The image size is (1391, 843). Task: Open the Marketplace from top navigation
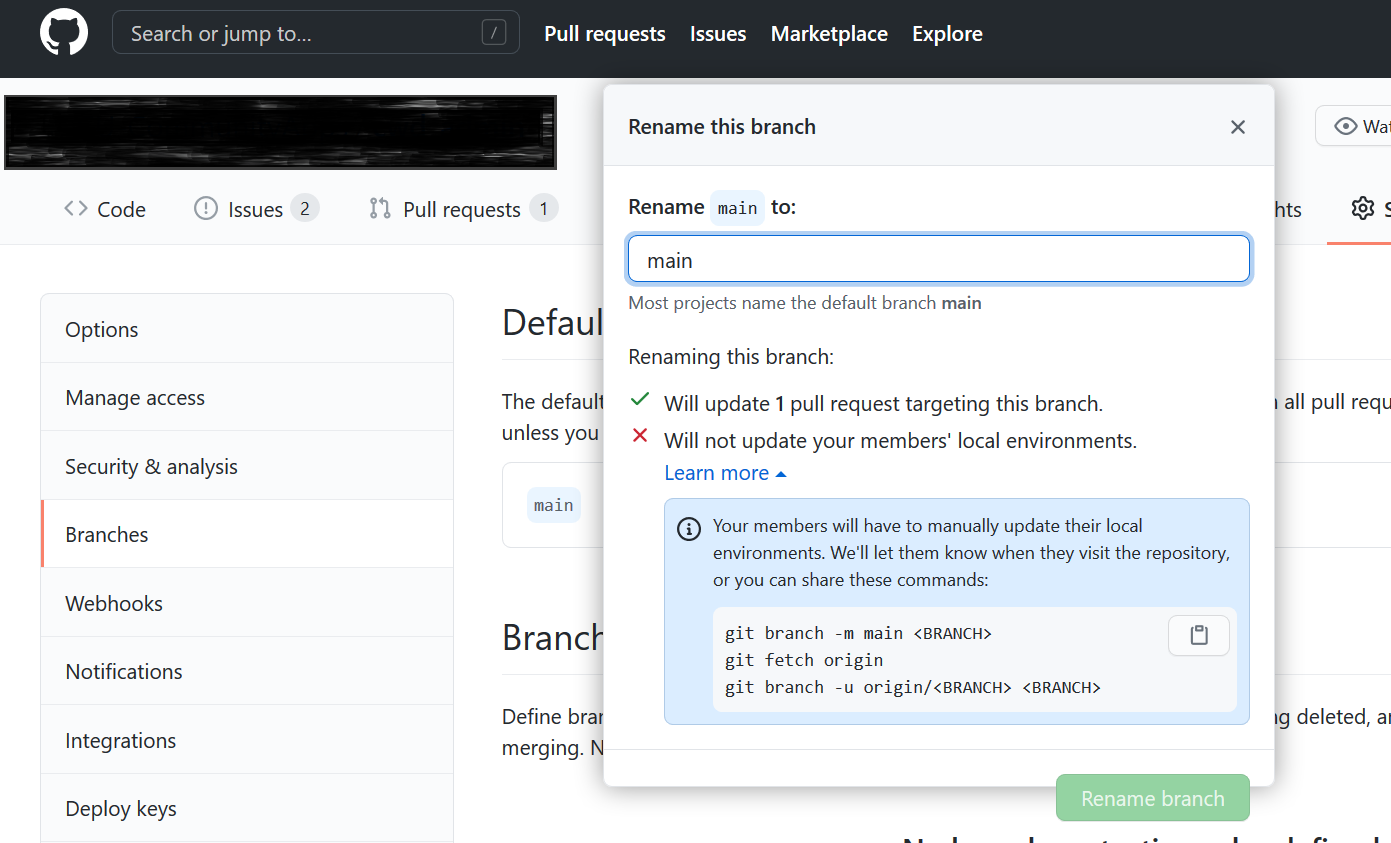829,33
